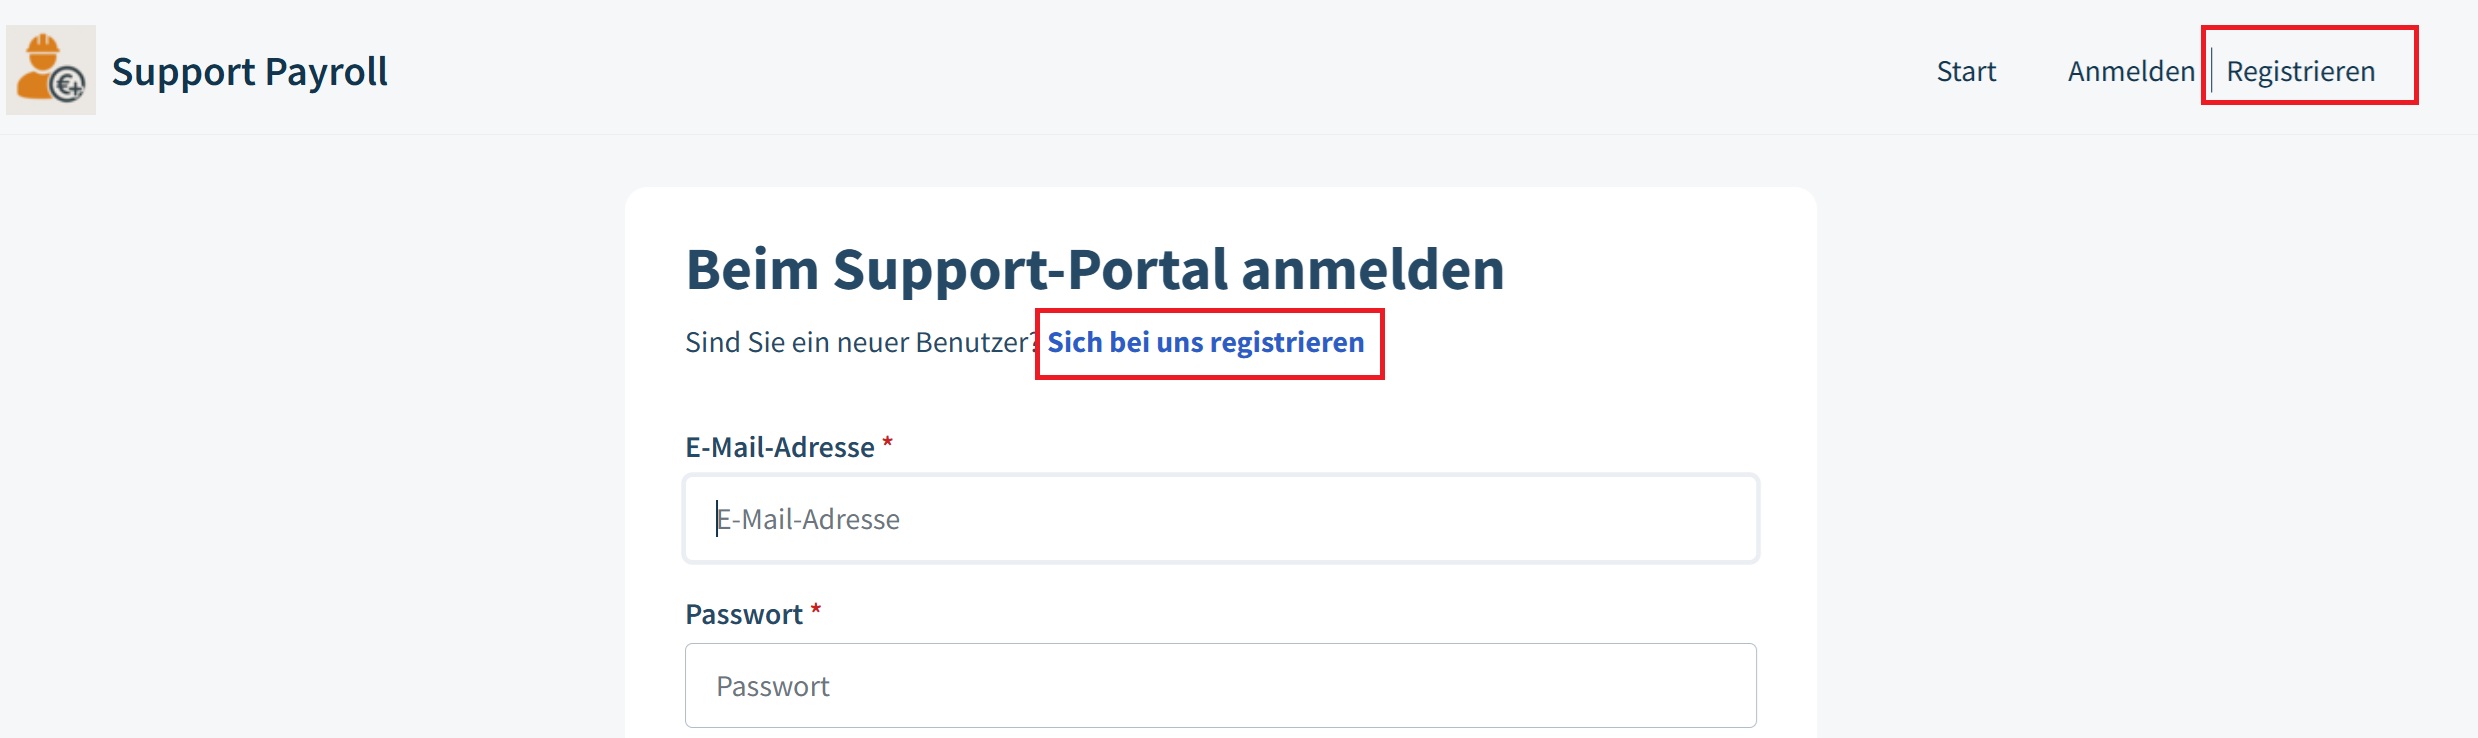Click the euro coin in the logo
The width and height of the screenshot is (2478, 738).
[68, 86]
